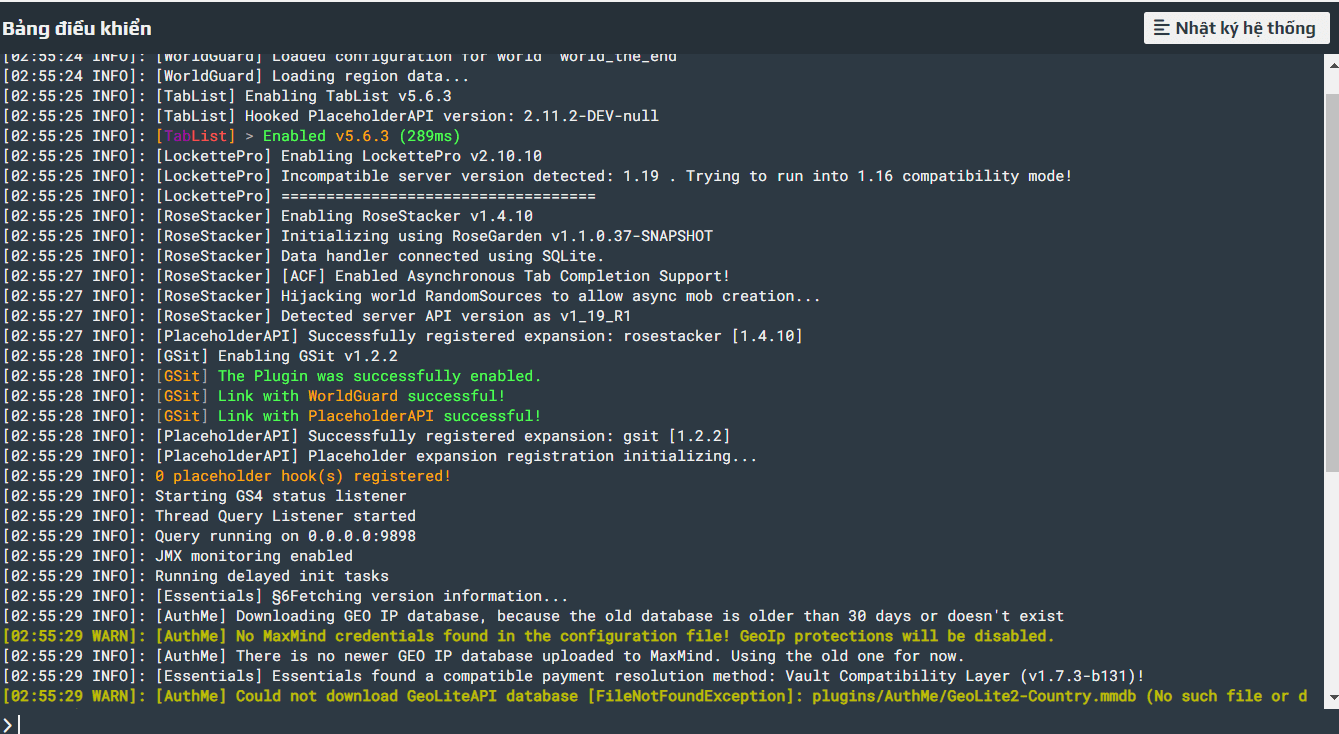Select the TabList "Enabled v5.6.3 (289ms)" log line
Screen dimensions: 1339x734
coord(308,136)
